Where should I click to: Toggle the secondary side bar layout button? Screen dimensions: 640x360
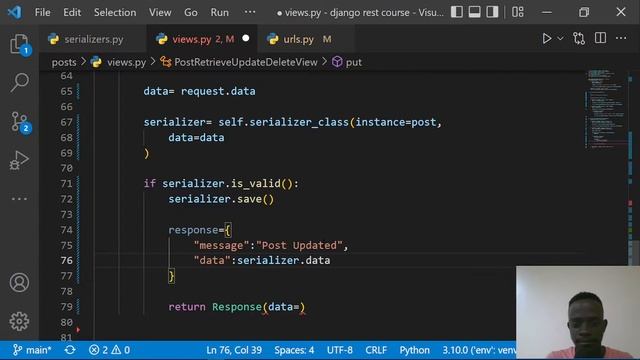pos(492,12)
